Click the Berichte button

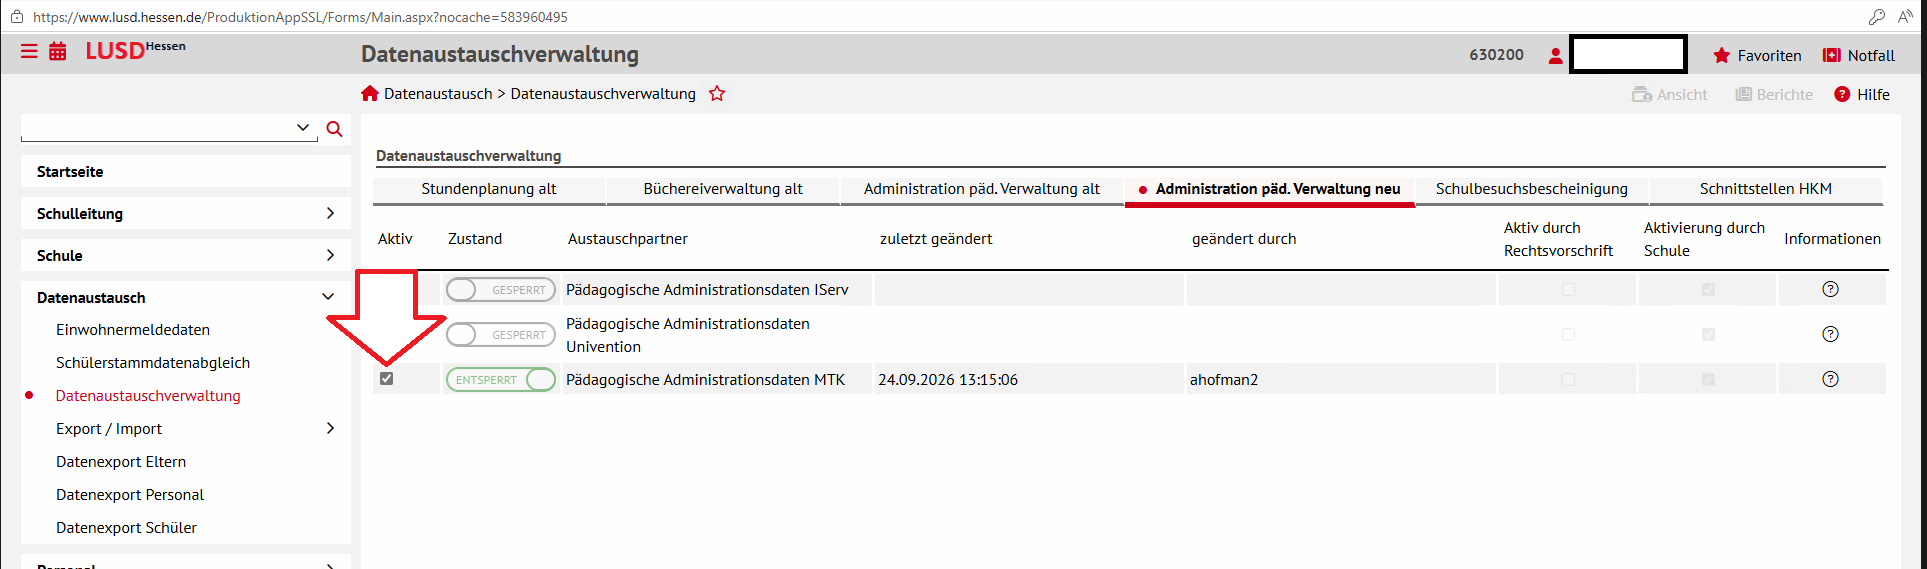point(1774,95)
